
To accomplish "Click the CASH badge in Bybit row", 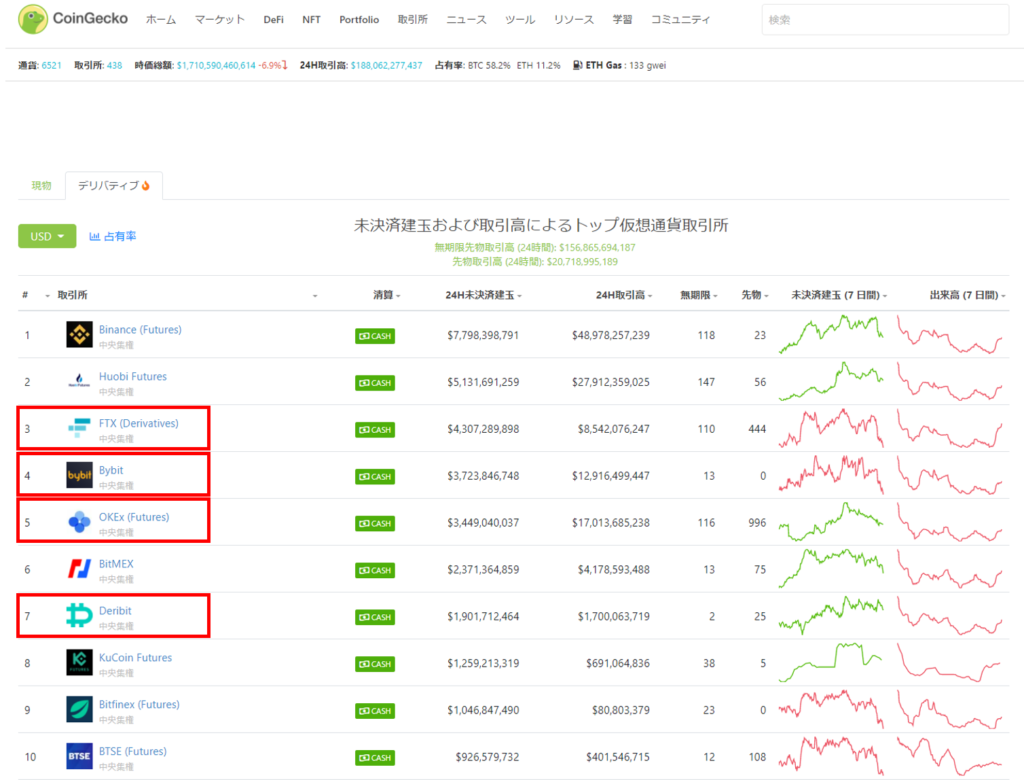I will [x=375, y=477].
